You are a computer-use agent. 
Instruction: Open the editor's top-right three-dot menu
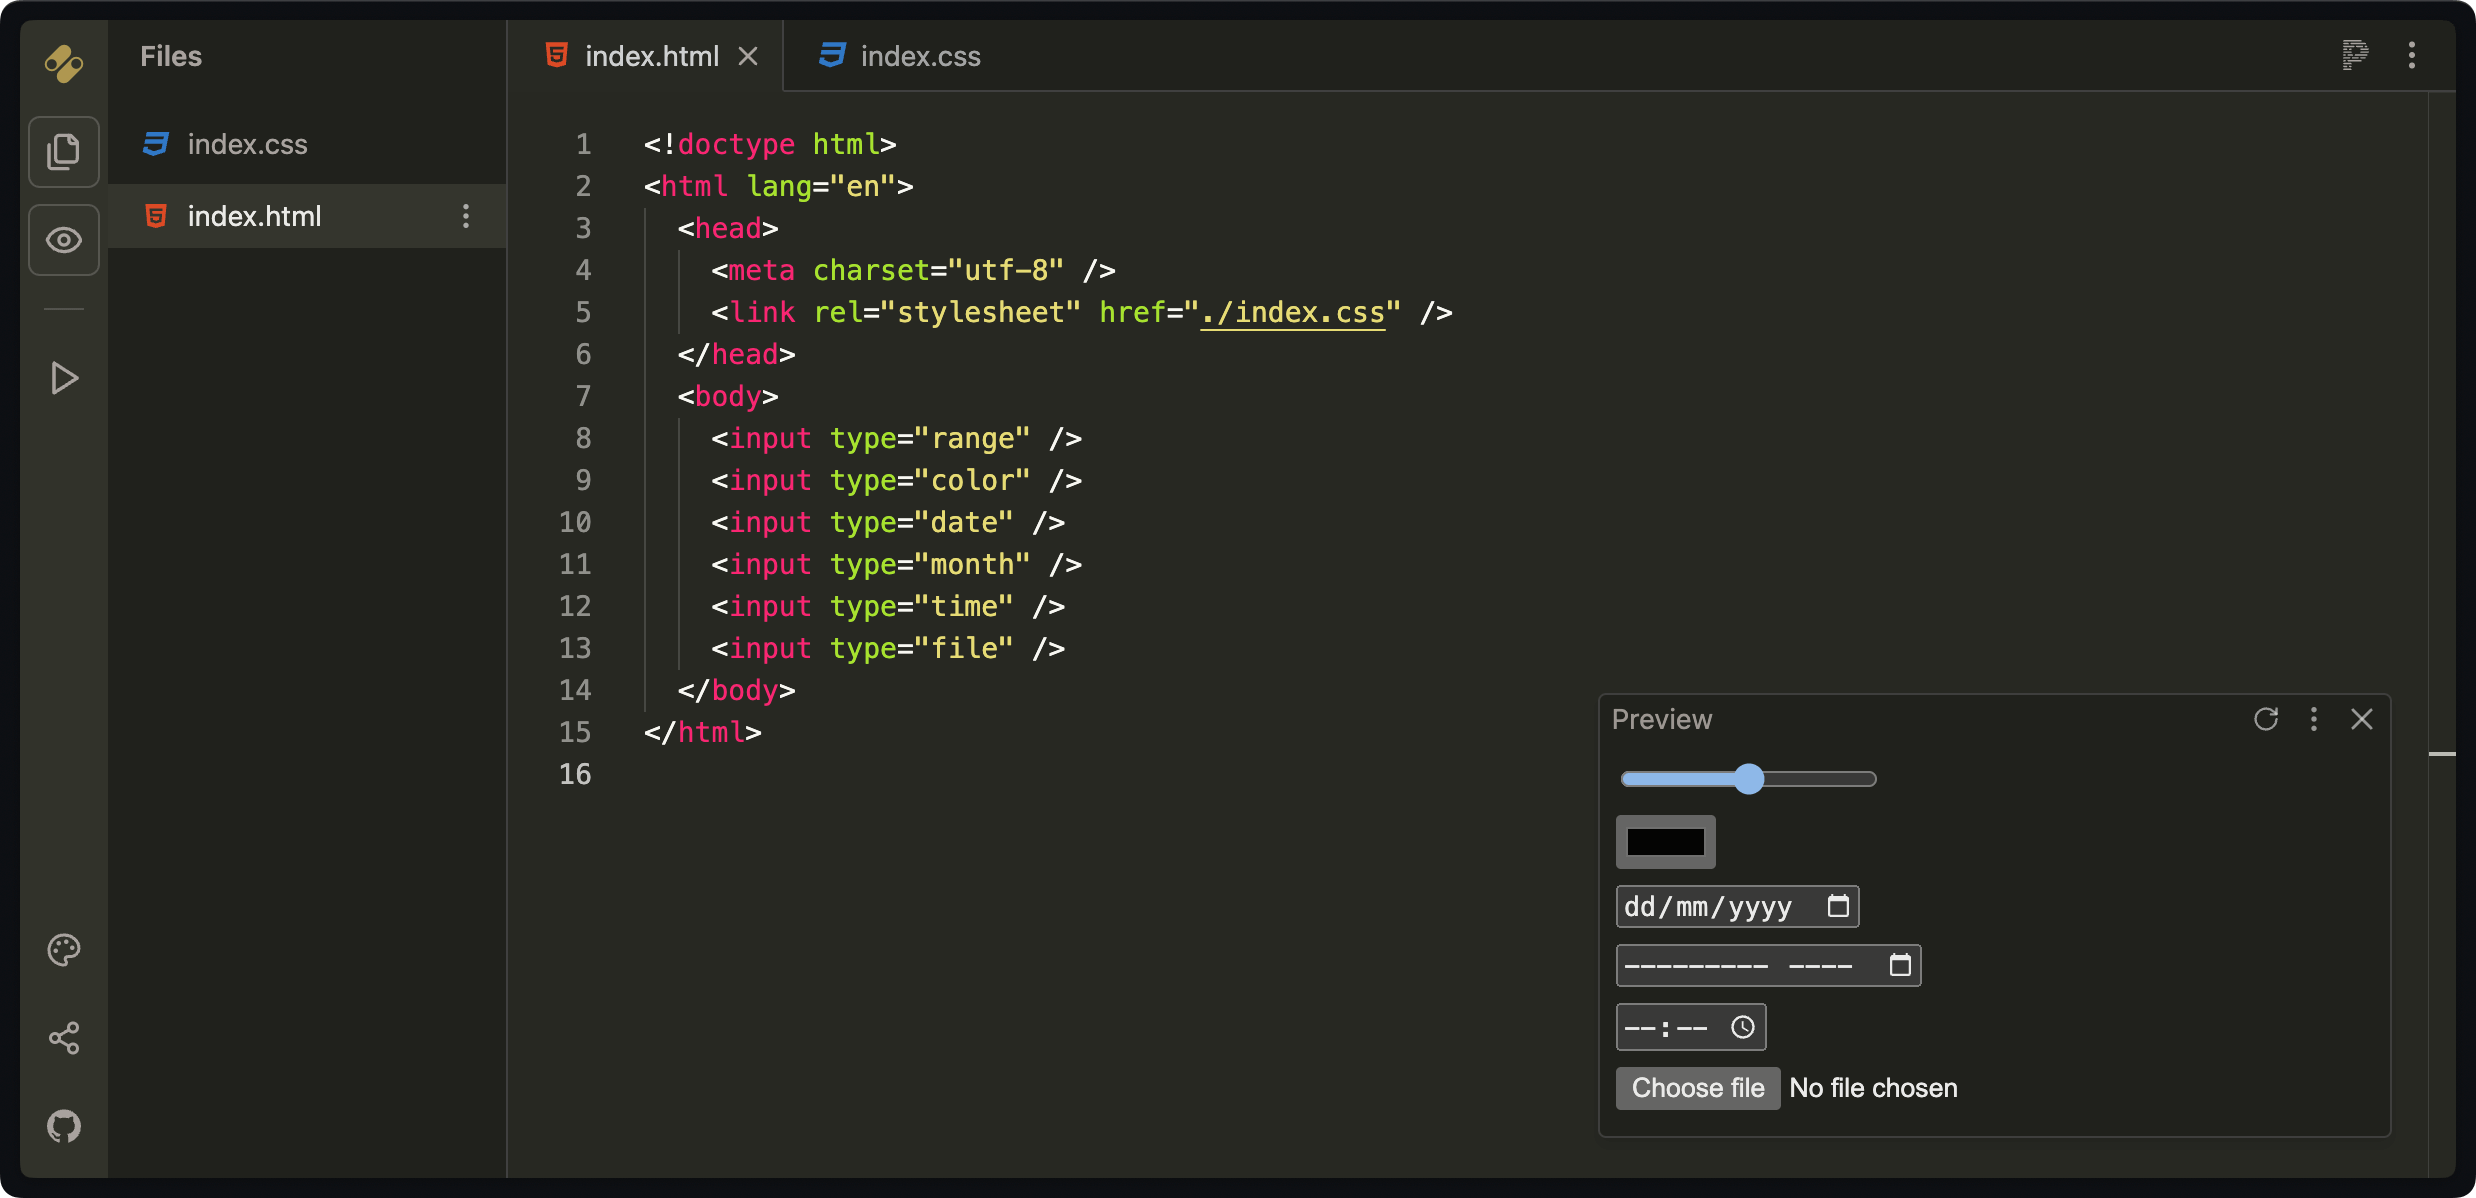pos(2412,55)
